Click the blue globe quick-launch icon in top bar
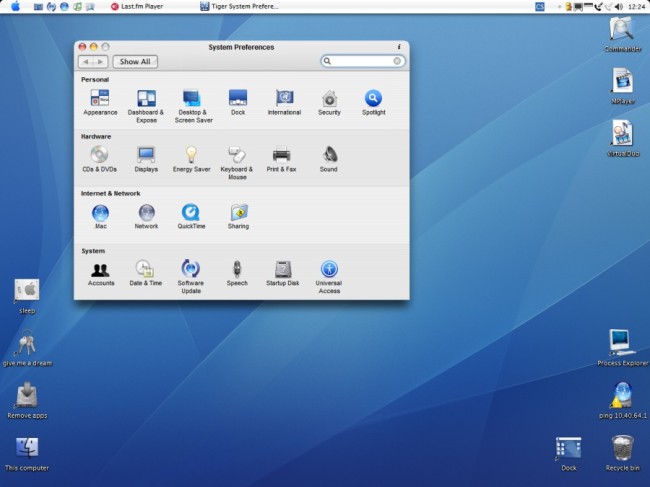 [64, 7]
